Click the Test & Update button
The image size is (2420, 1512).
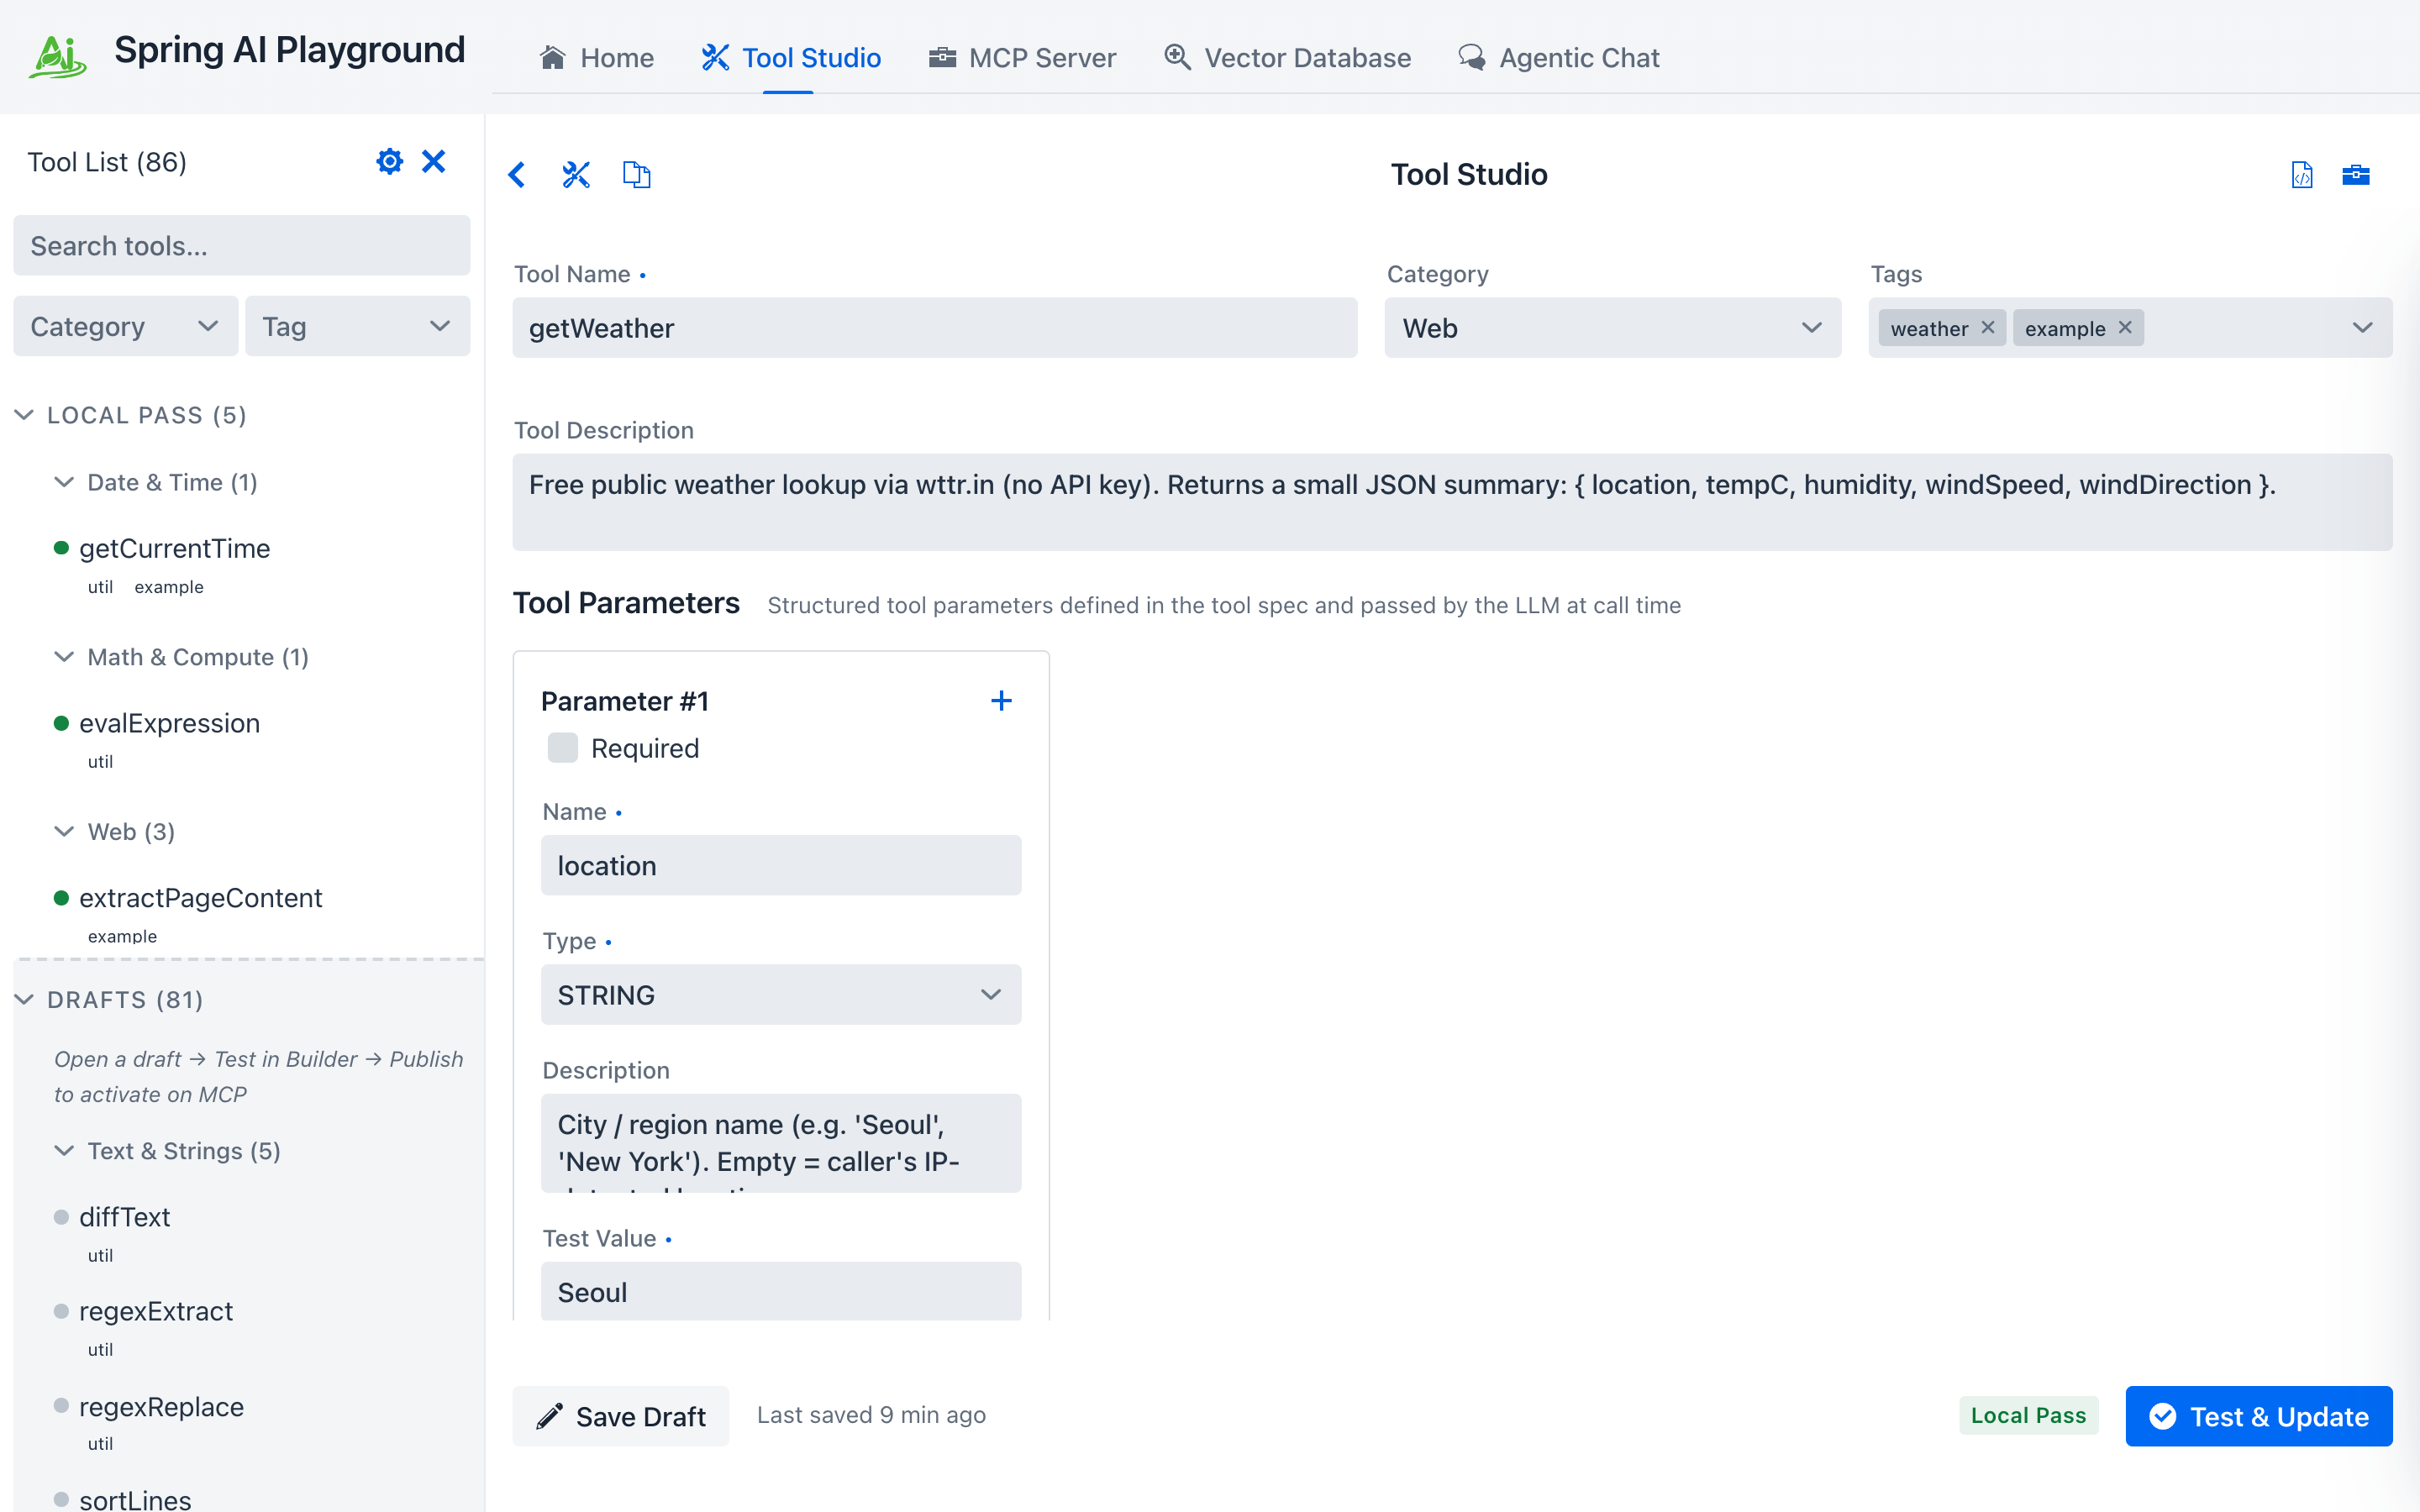pyautogui.click(x=2259, y=1416)
